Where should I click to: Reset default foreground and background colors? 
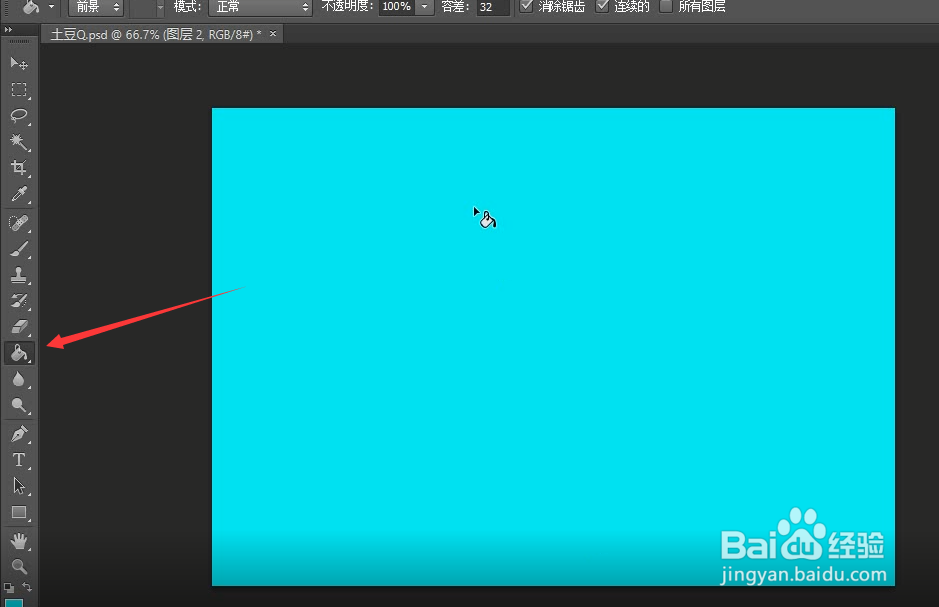[8, 587]
